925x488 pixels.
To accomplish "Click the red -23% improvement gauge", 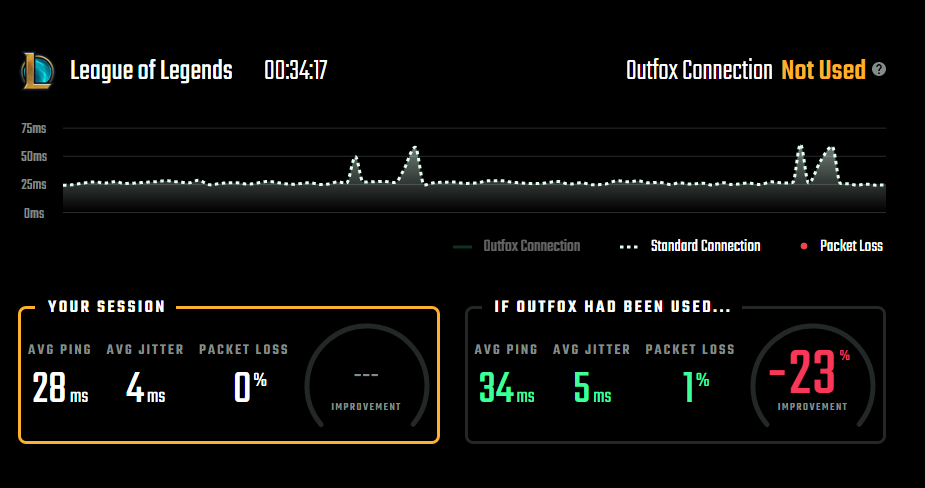I will pos(812,375).
